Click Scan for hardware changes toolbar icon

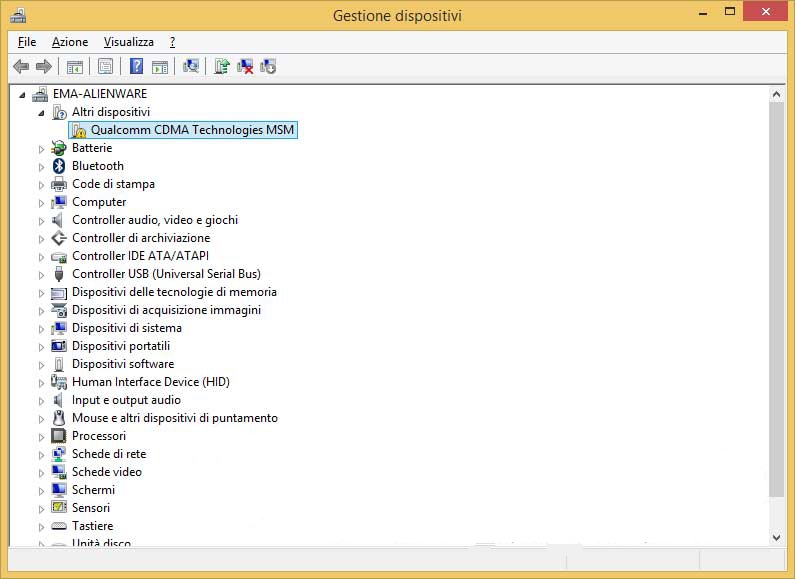click(x=191, y=66)
